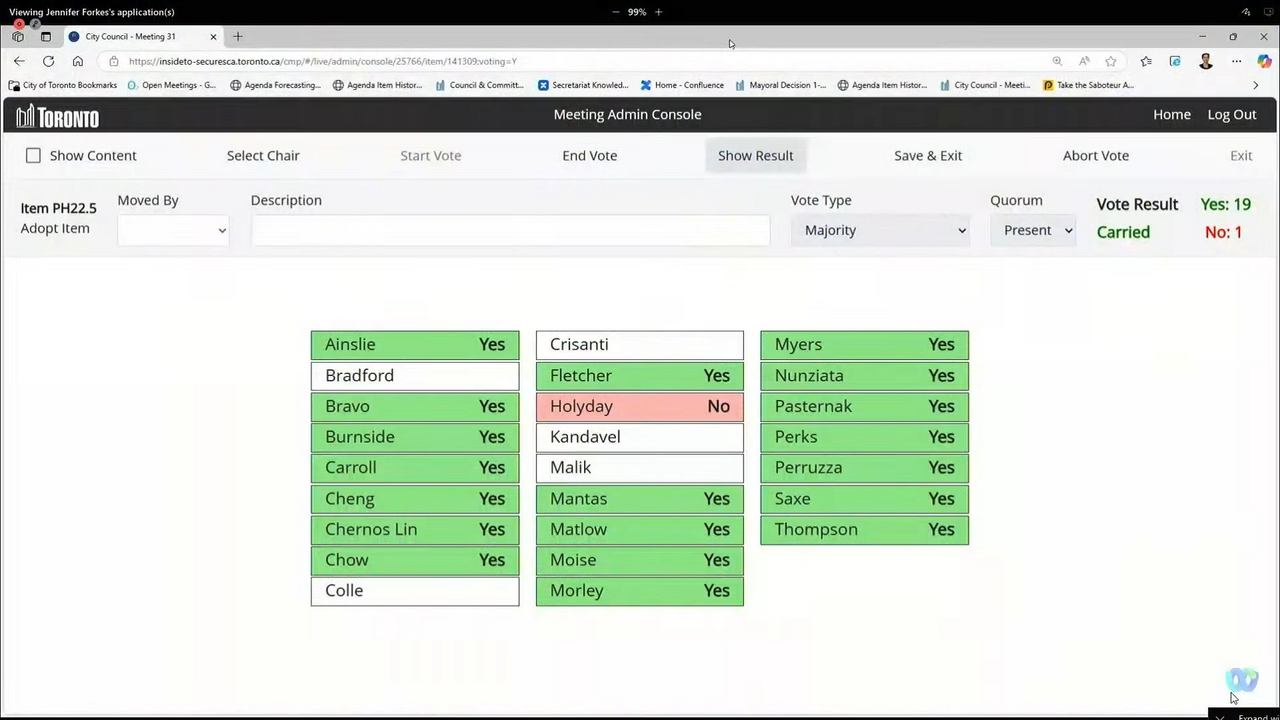
Task: Click the Save & Exit button
Action: coord(927,155)
